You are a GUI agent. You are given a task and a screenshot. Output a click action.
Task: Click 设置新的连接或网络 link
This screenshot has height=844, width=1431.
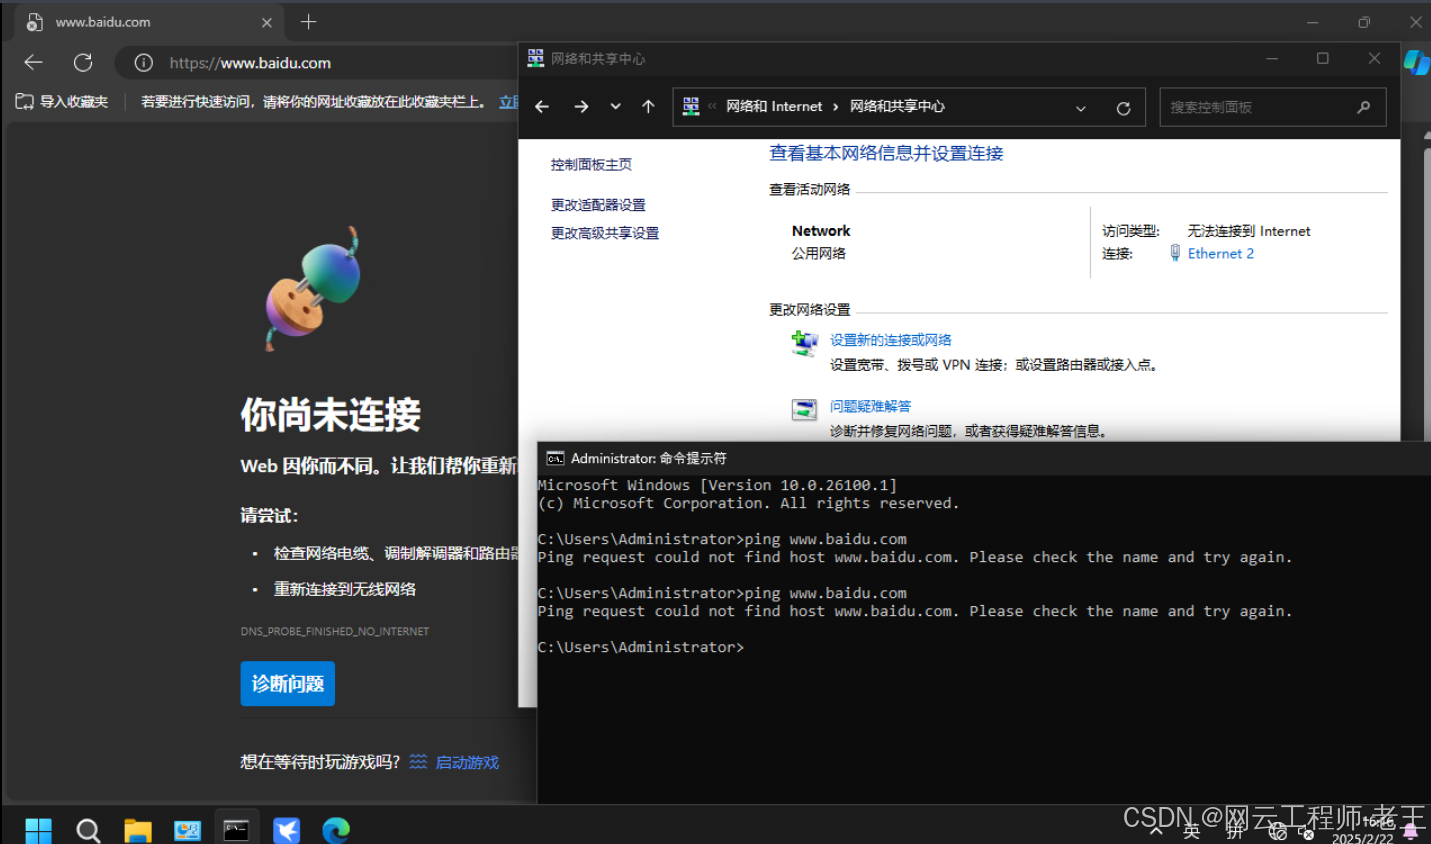point(890,340)
